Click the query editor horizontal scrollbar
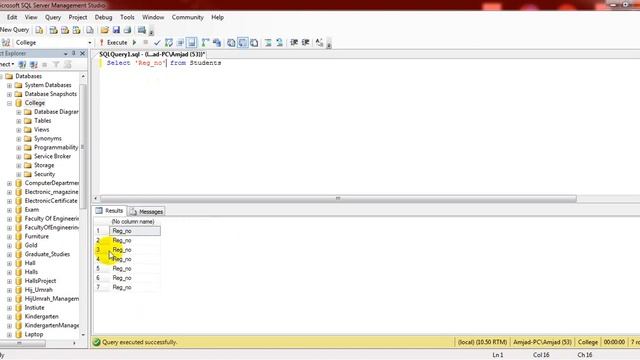The width and height of the screenshot is (640, 360). pos(338,198)
